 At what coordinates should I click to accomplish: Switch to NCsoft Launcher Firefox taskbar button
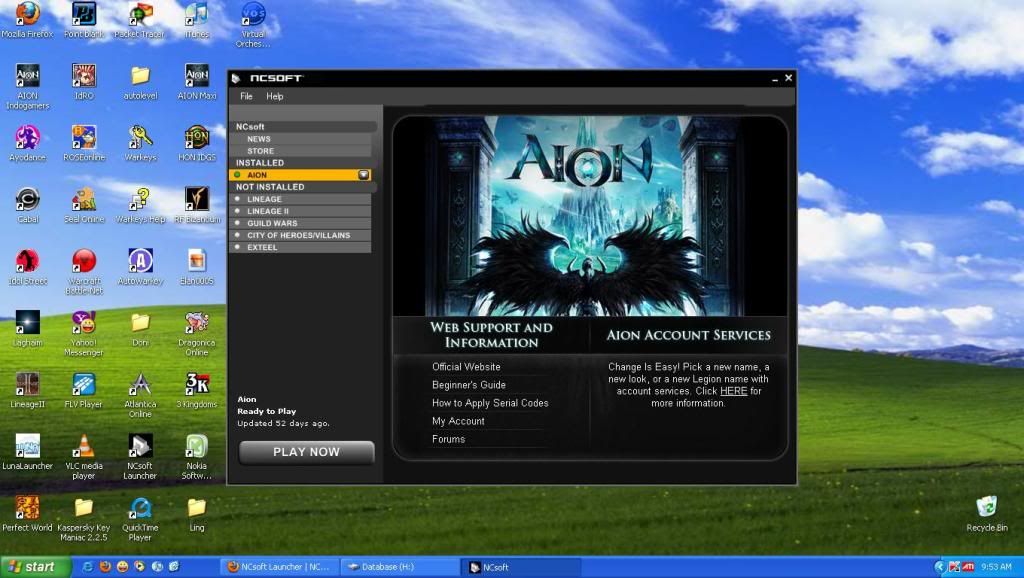[x=280, y=567]
